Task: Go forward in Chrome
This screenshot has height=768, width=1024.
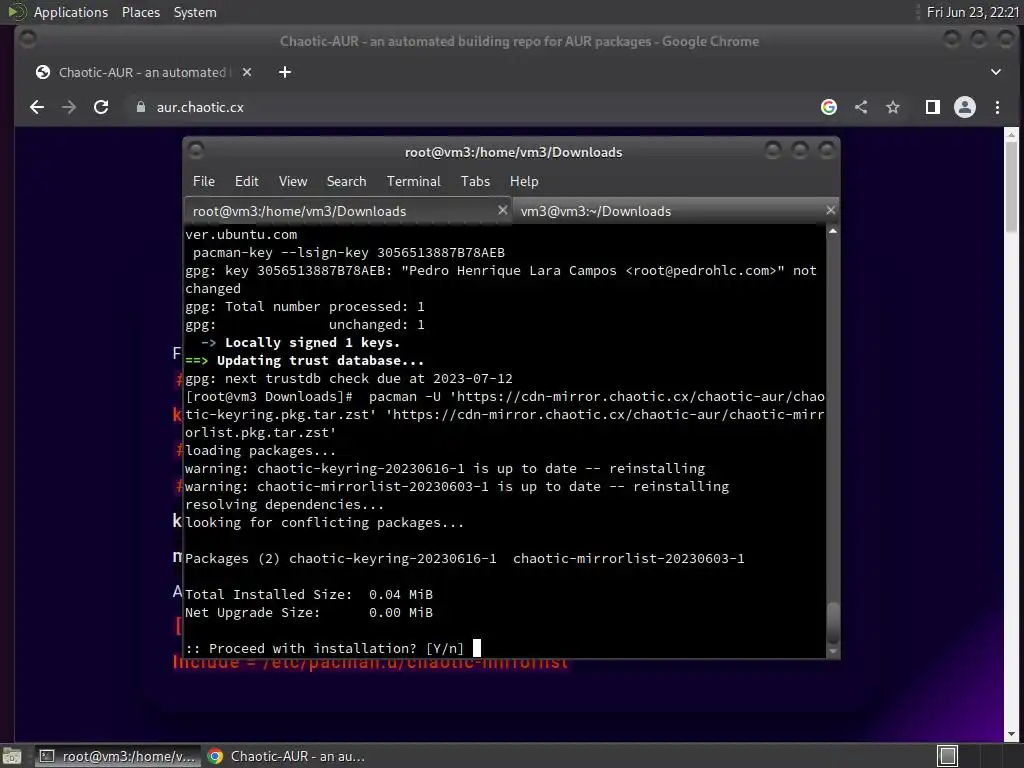Action: pyautogui.click(x=69, y=107)
